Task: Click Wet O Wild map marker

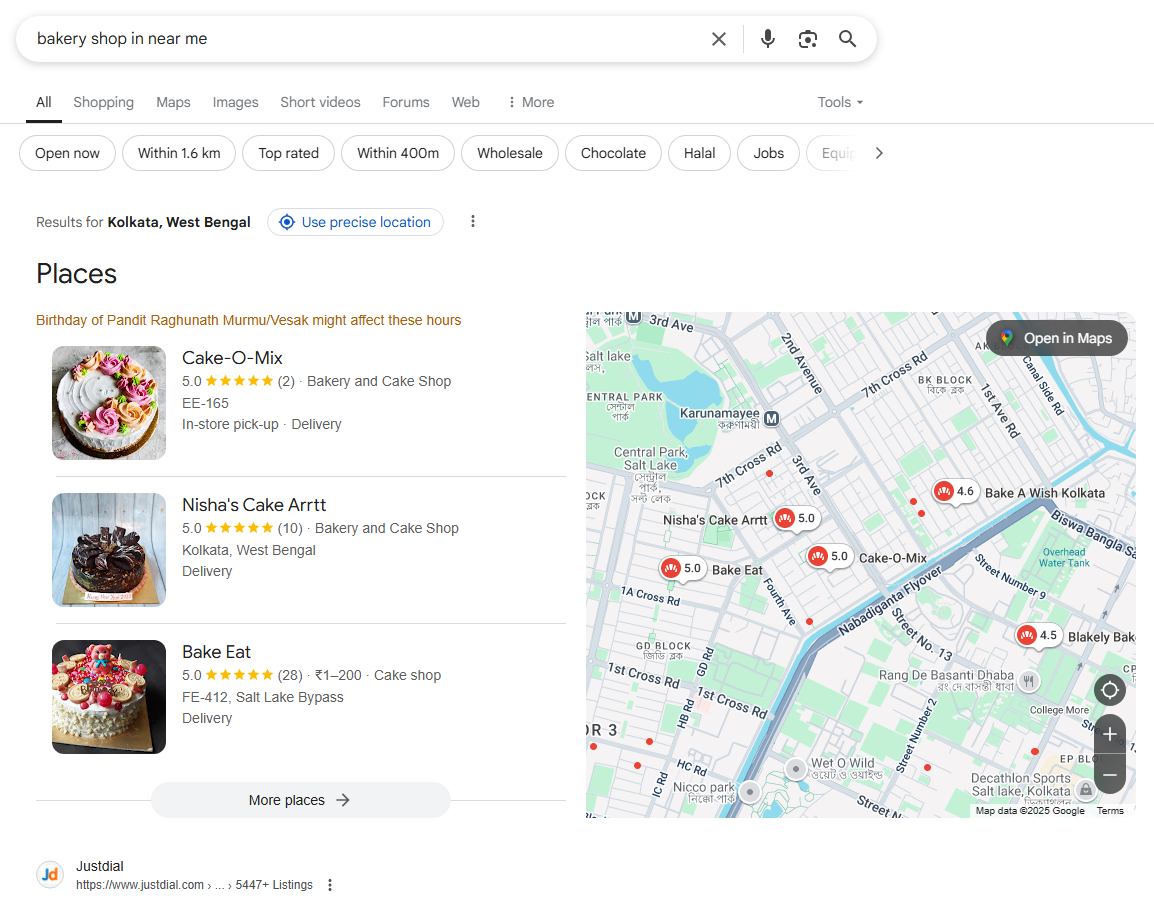Action: tap(796, 769)
